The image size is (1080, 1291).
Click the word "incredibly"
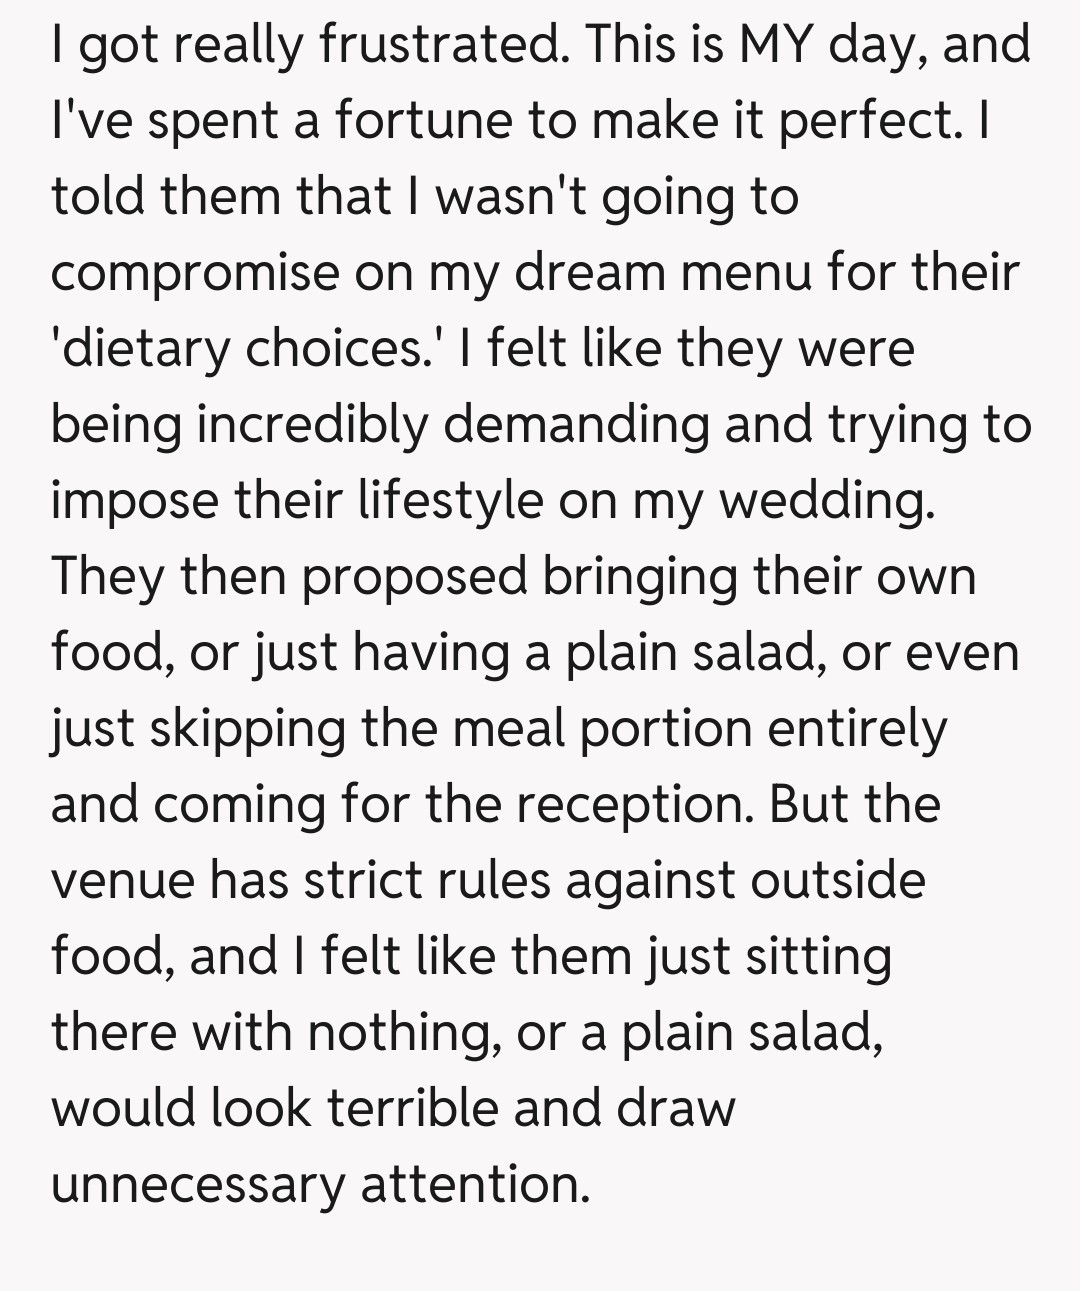coord(312,425)
